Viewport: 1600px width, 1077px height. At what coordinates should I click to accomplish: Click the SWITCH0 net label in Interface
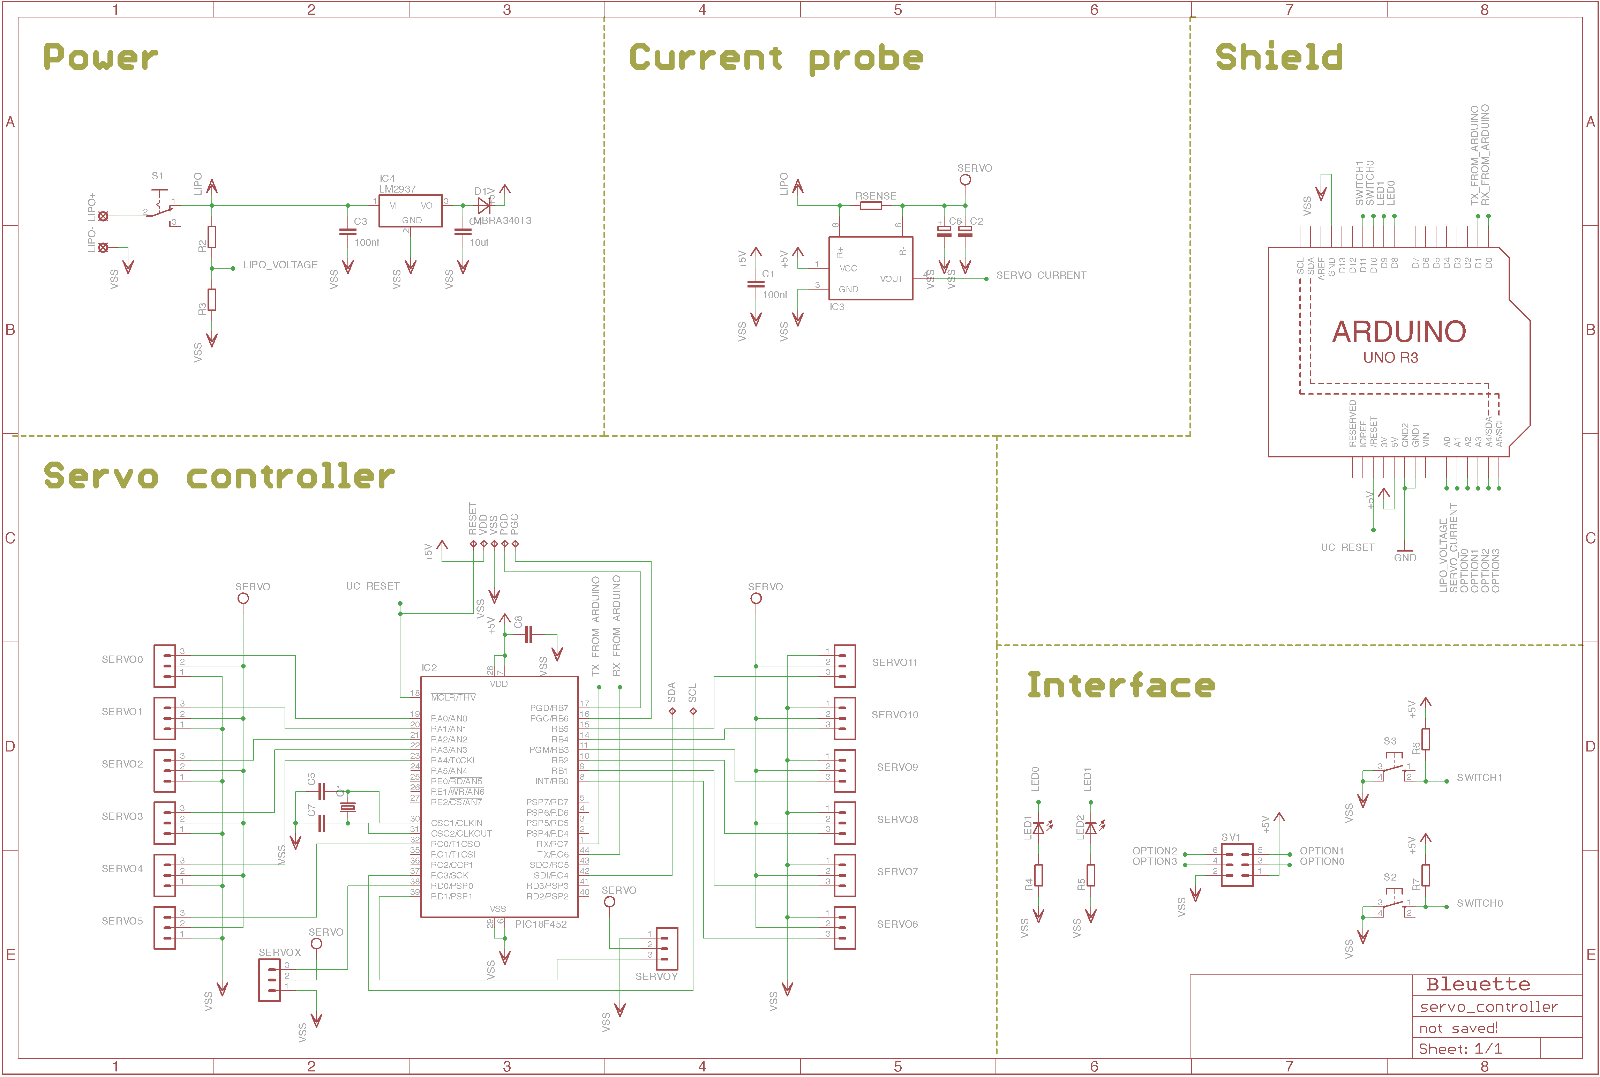coord(1479,903)
